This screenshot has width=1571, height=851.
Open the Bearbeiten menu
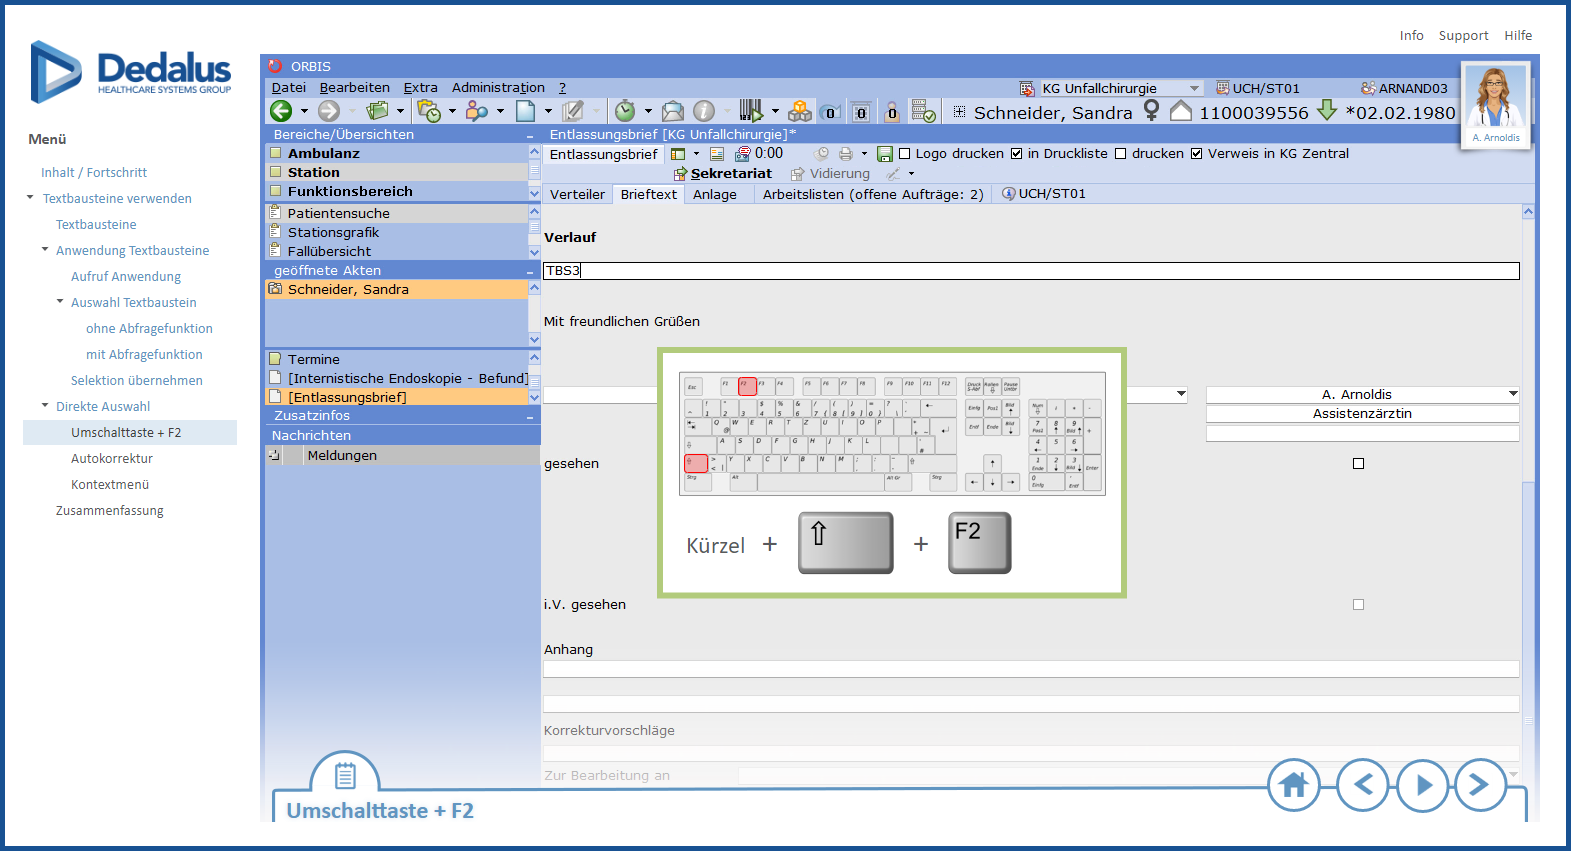point(354,88)
